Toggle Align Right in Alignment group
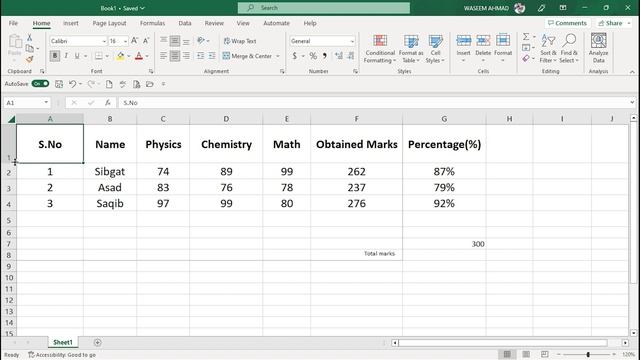640x360 pixels. (x=186, y=56)
